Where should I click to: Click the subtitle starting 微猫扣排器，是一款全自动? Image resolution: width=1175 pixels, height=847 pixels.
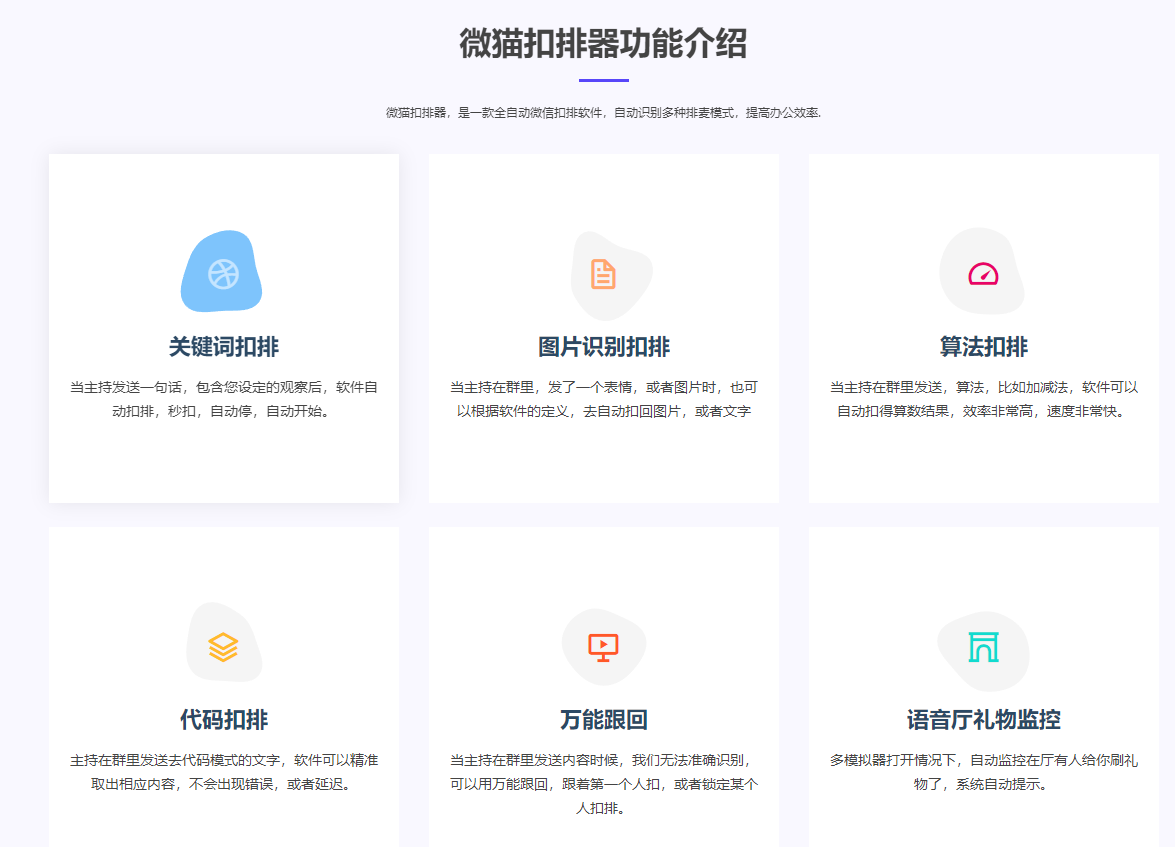coord(603,112)
